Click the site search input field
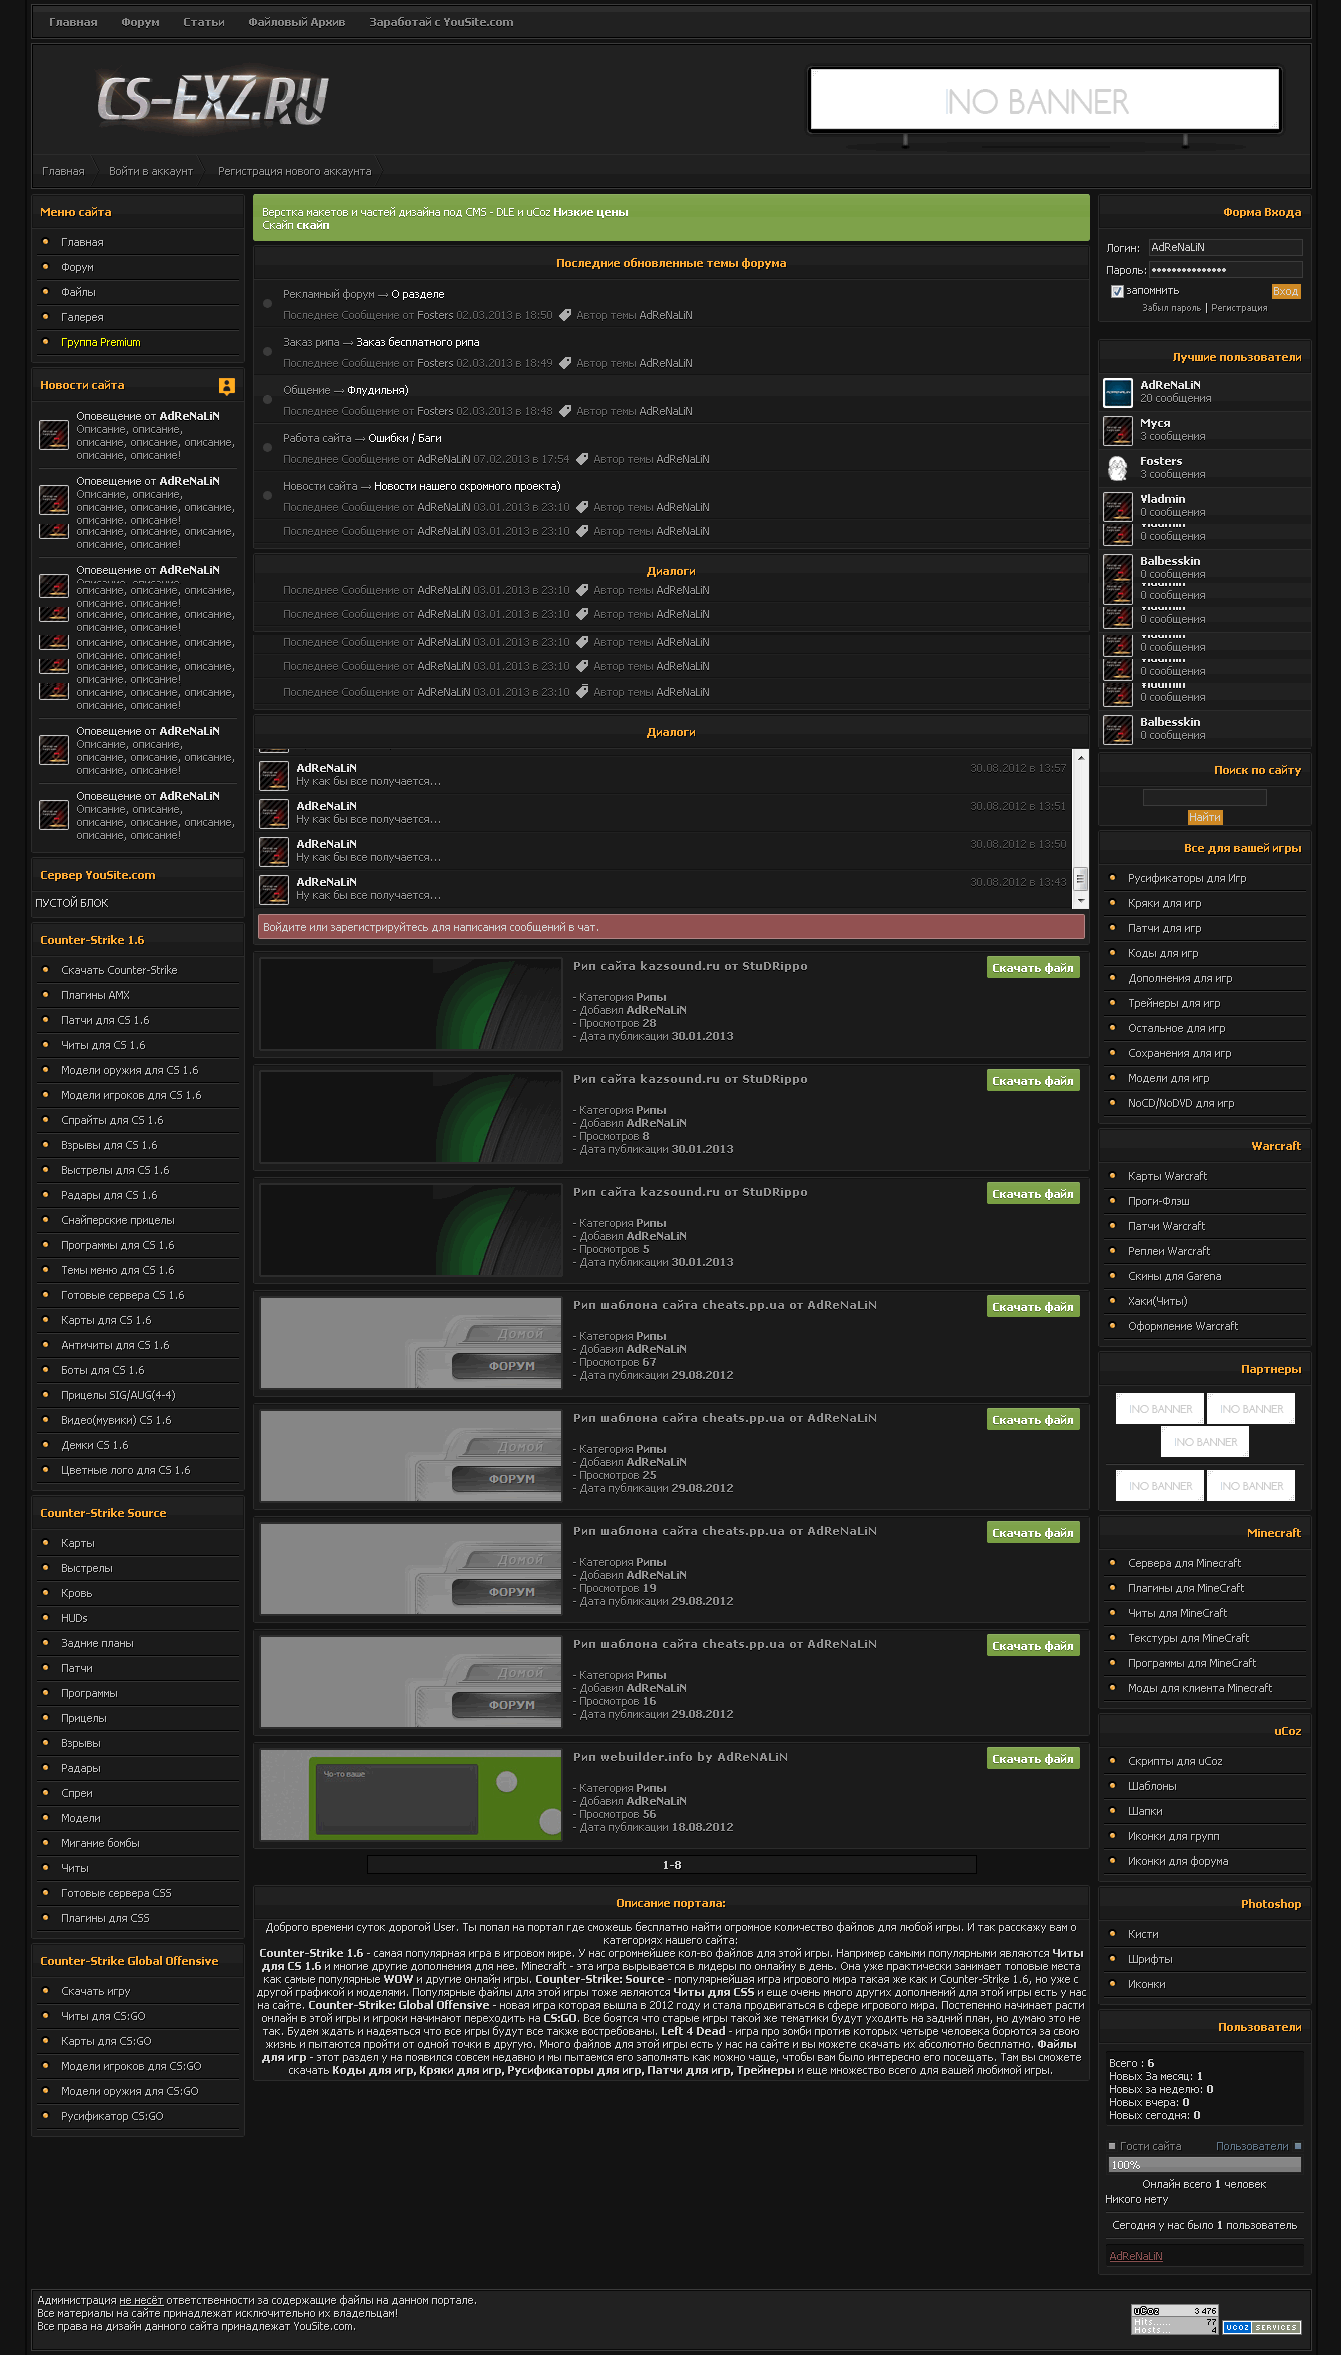 pyautogui.click(x=1204, y=797)
